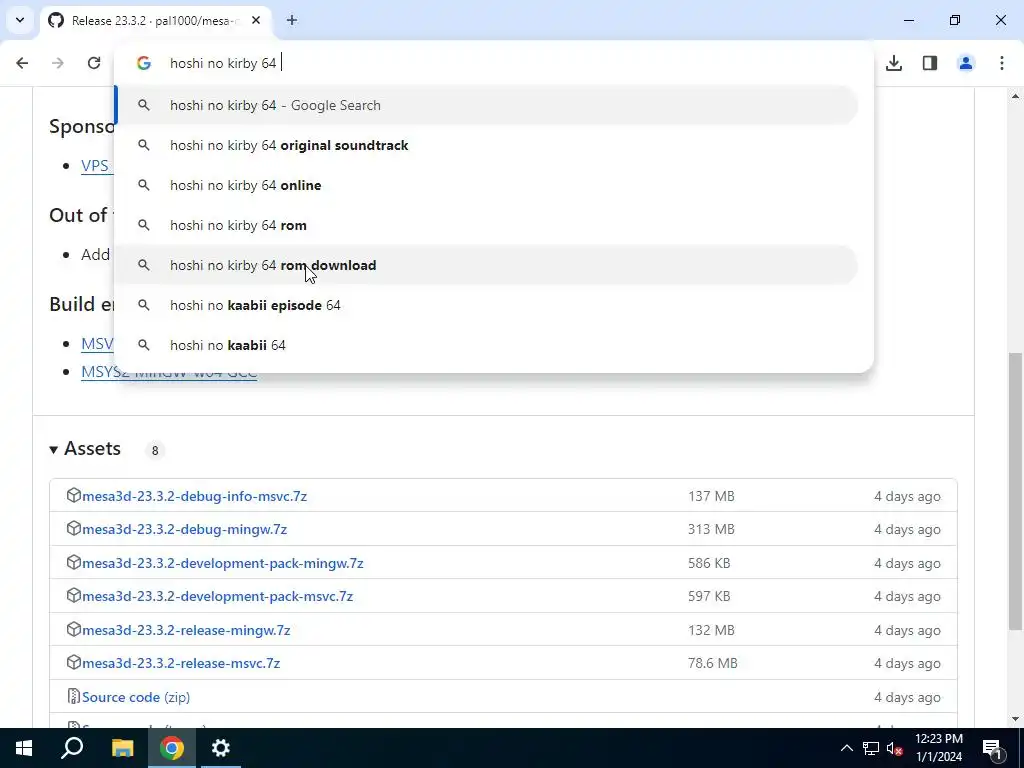Select suggestion ending in just 'rom'

click(x=487, y=225)
